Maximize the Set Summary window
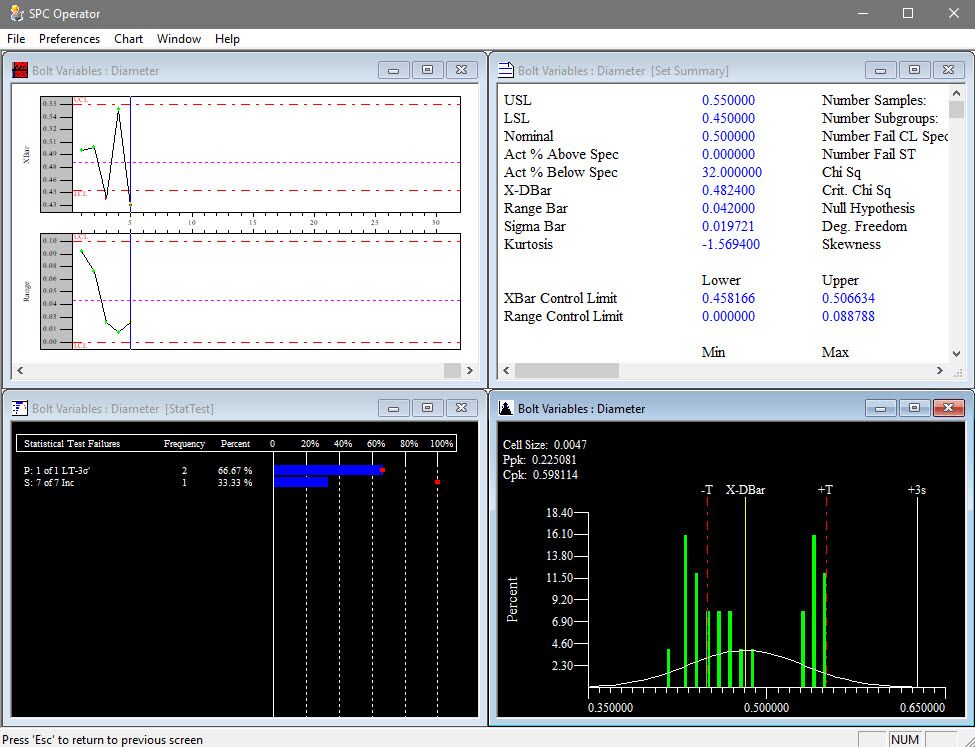Screen dimensions: 975x747 pyautogui.click(x=914, y=70)
